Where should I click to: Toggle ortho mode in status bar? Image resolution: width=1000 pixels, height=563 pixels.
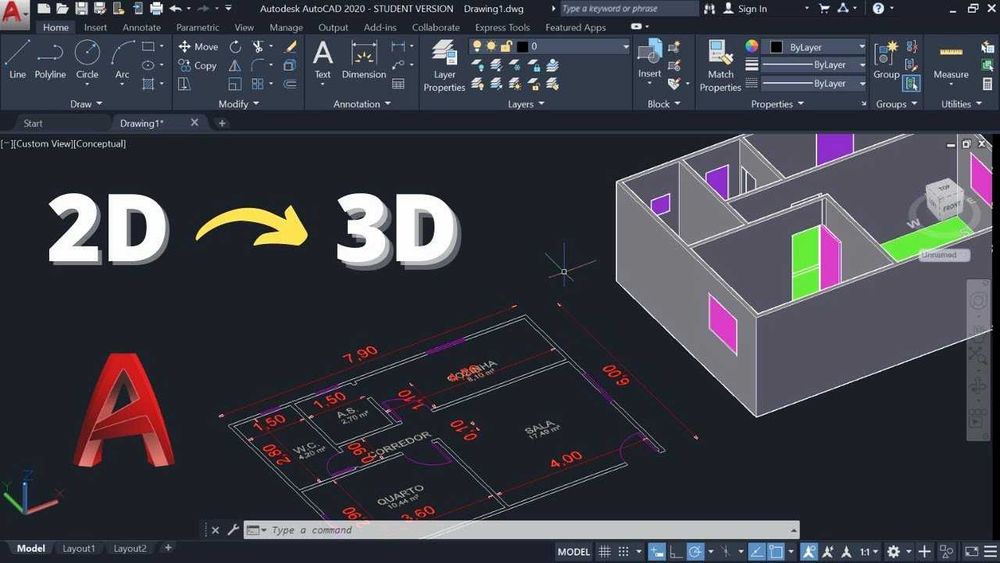[x=675, y=552]
